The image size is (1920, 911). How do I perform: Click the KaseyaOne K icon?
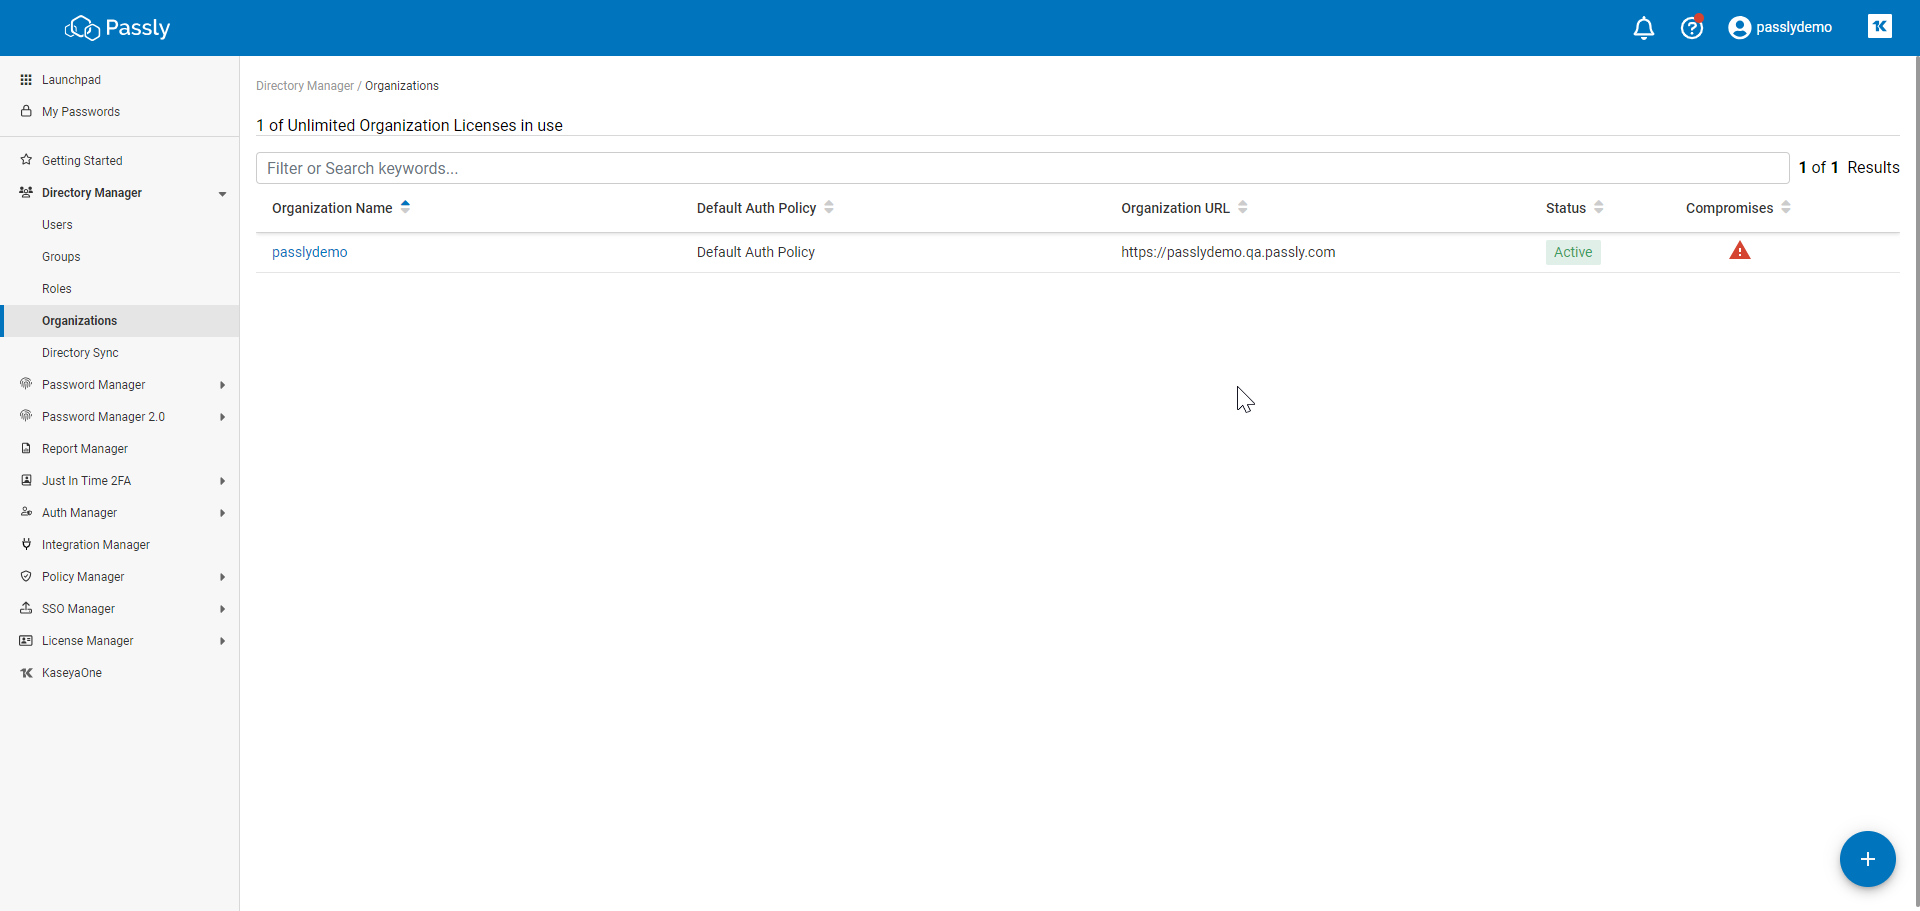click(x=26, y=673)
